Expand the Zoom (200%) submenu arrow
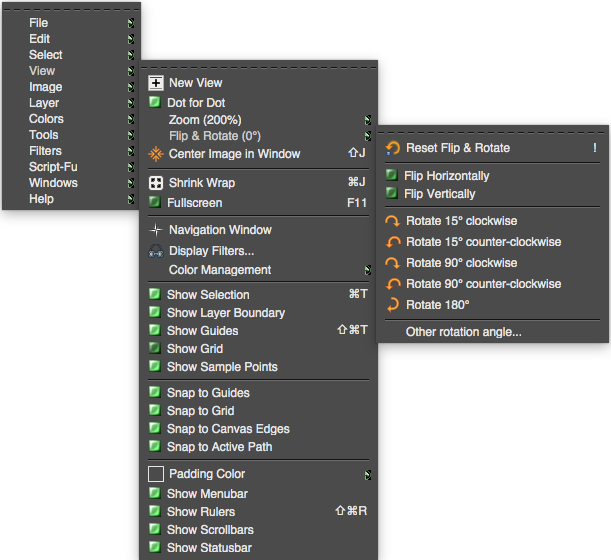Image resolution: width=611 pixels, height=560 pixels. coord(367,120)
